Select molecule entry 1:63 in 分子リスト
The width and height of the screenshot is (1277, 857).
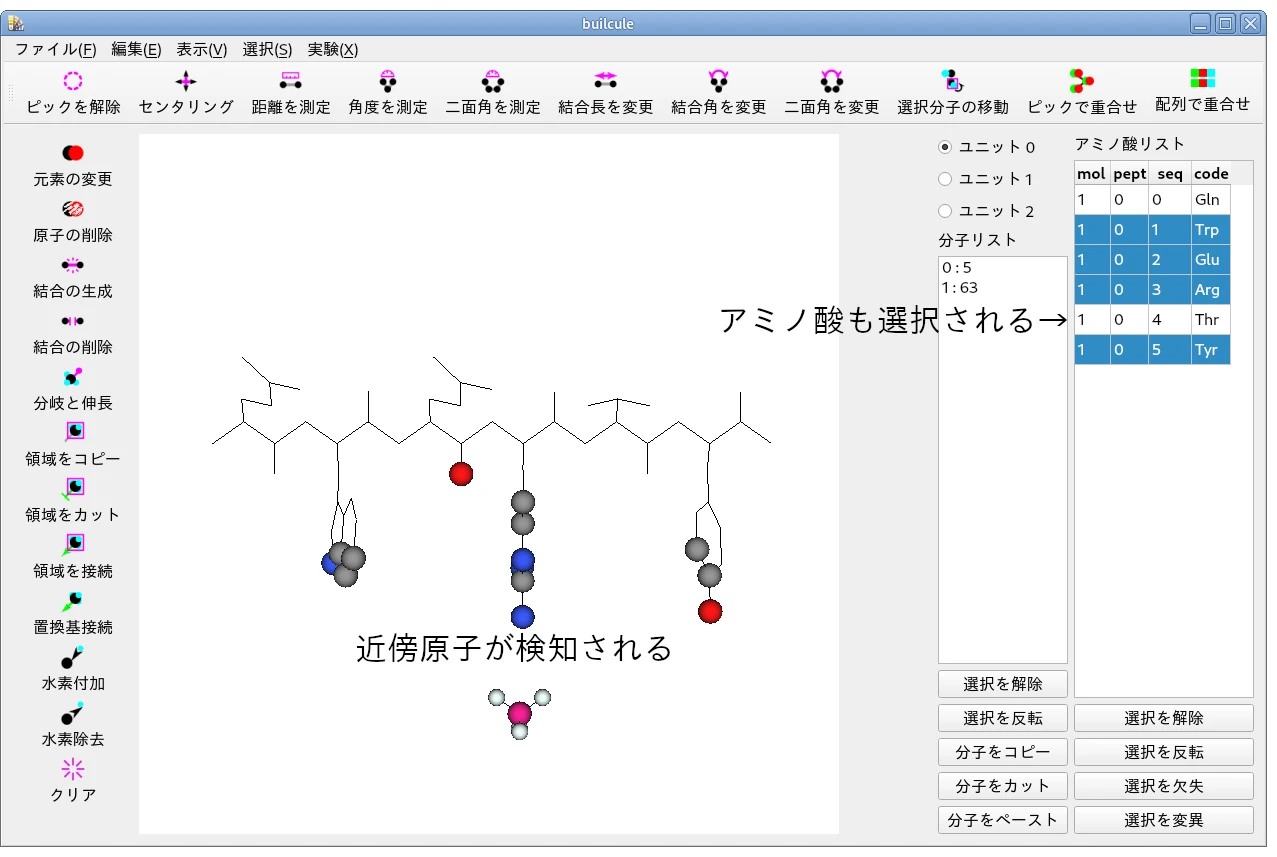960,288
